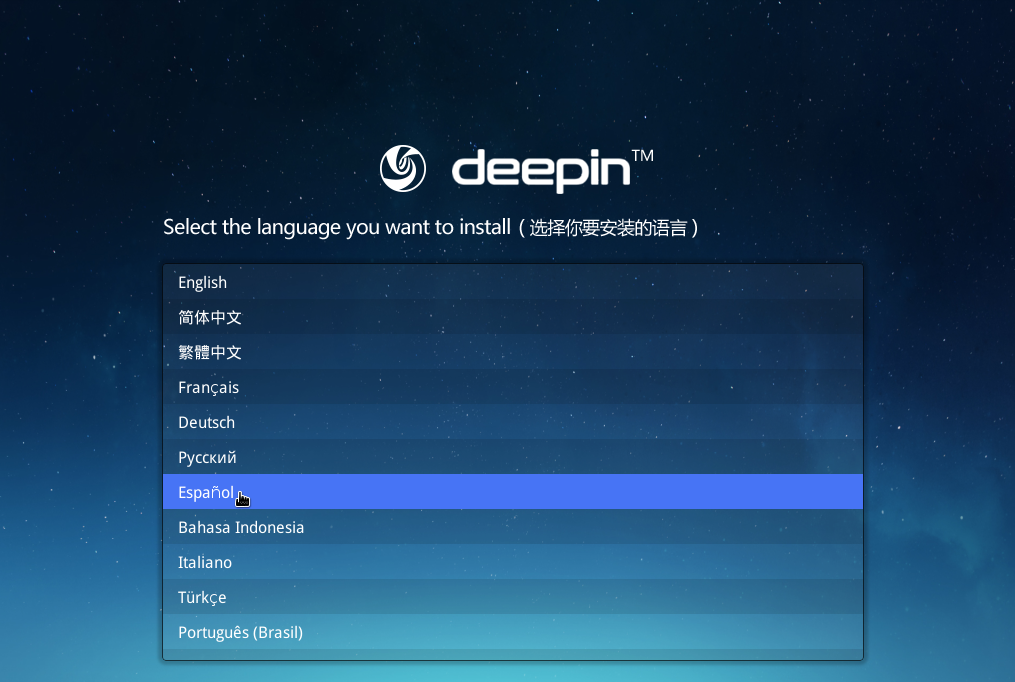Click the highlighted Español entry
Viewport: 1015px width, 682px height.
tap(513, 492)
